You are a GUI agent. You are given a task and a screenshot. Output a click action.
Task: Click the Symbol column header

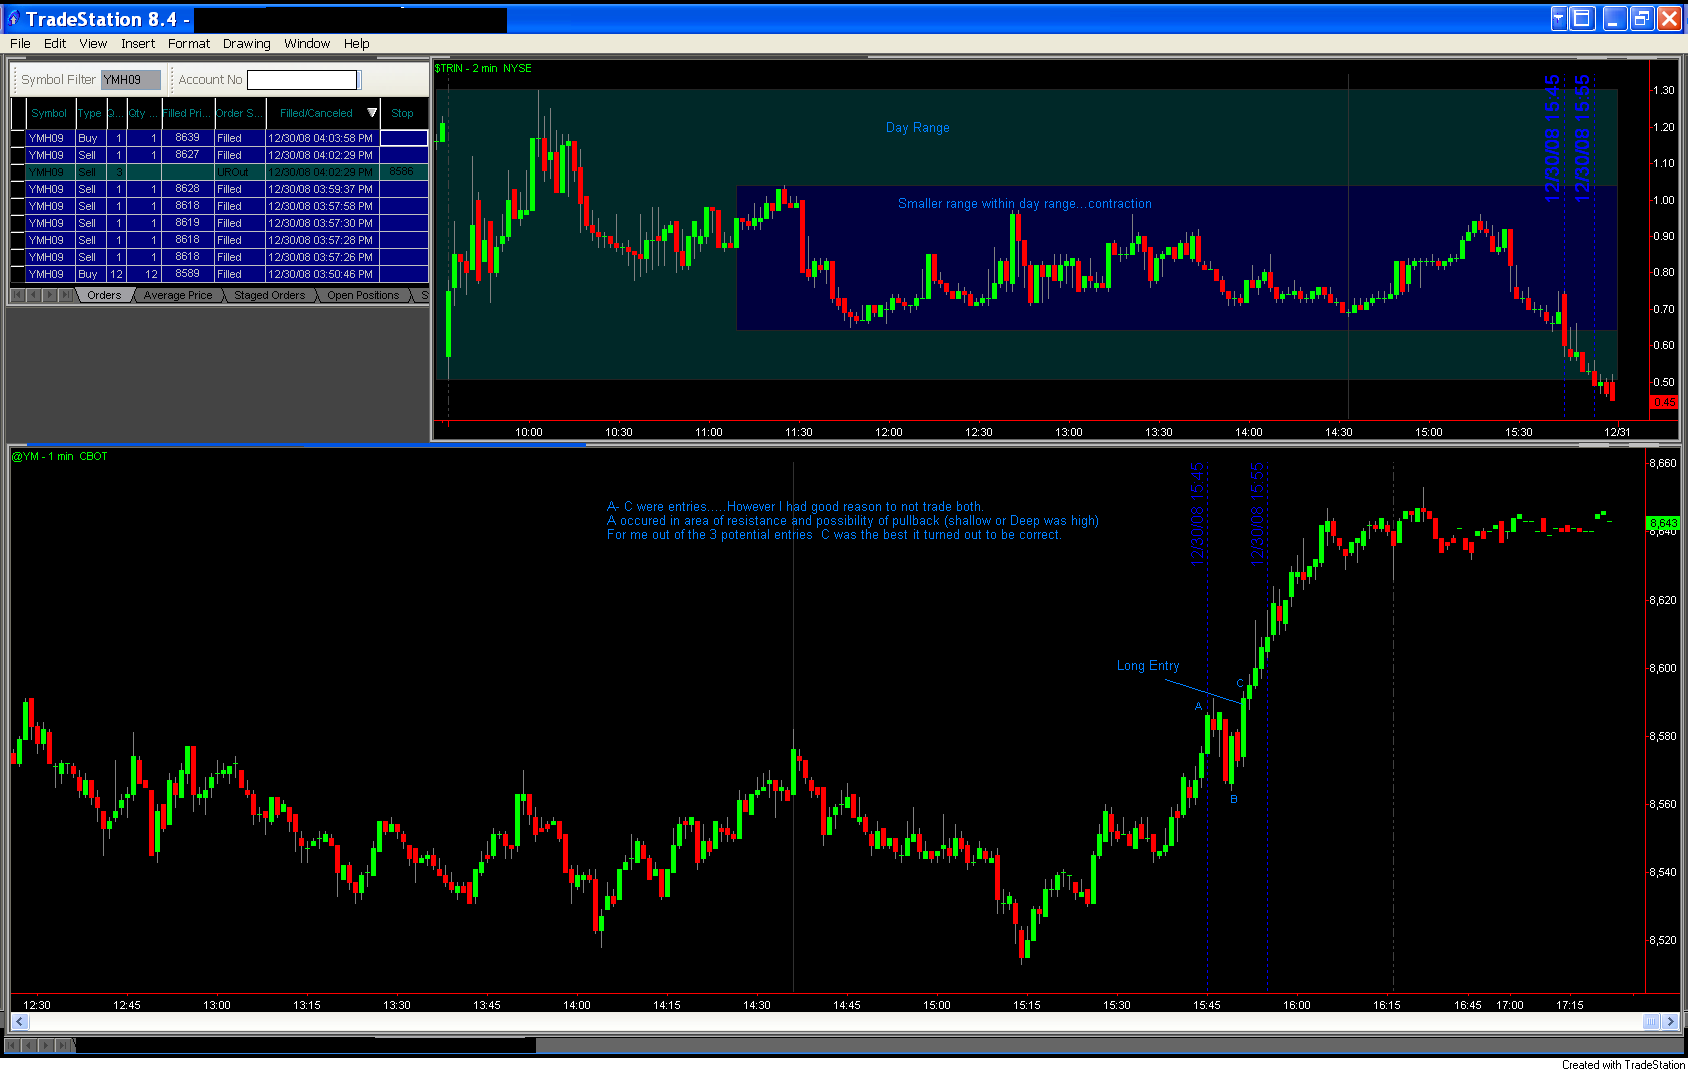point(49,113)
